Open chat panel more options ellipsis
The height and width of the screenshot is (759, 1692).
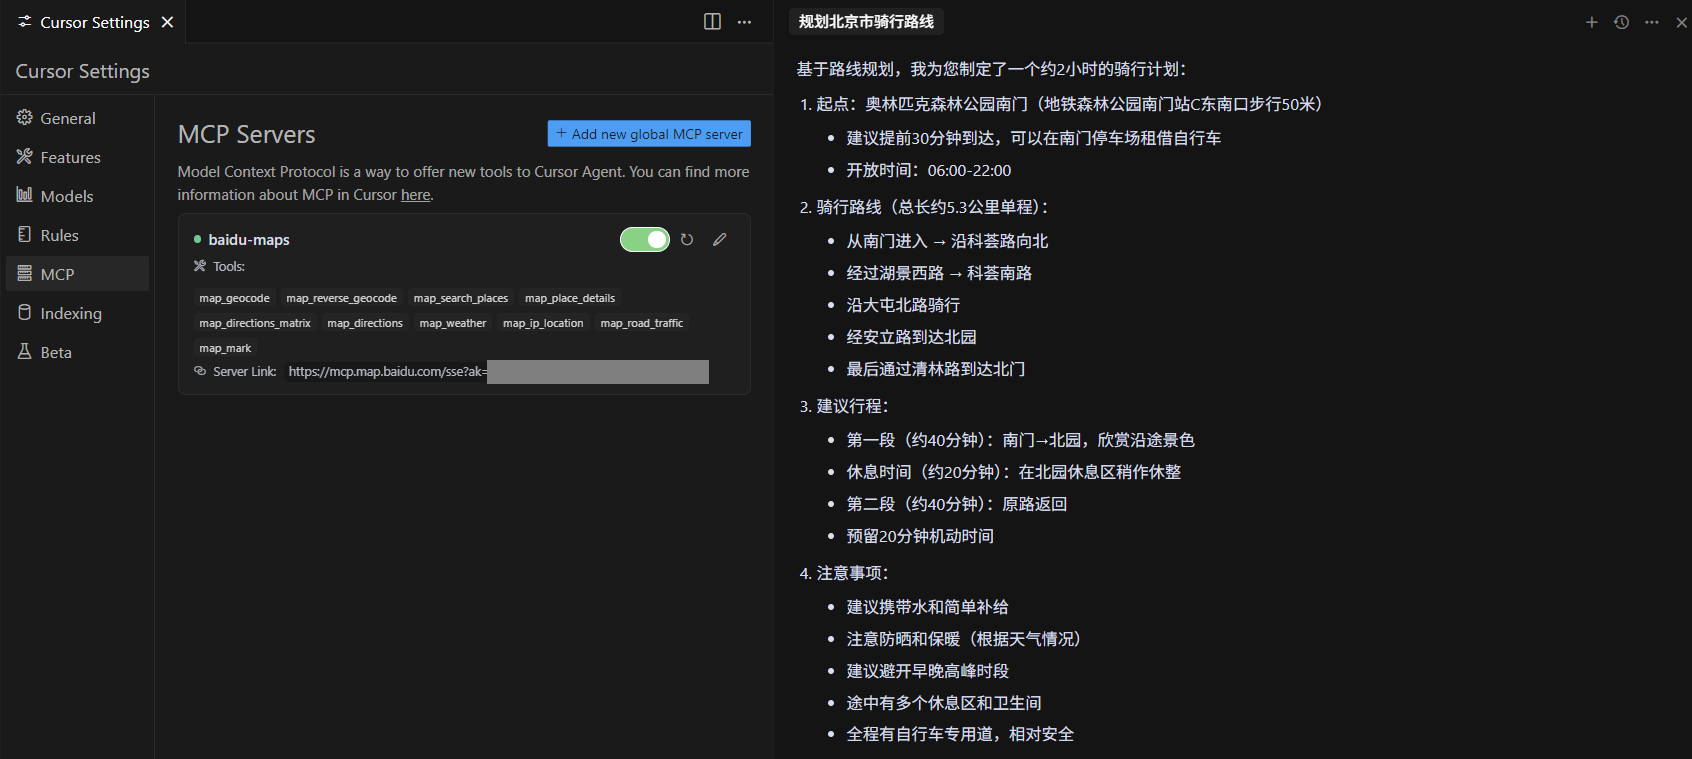[x=1651, y=22]
